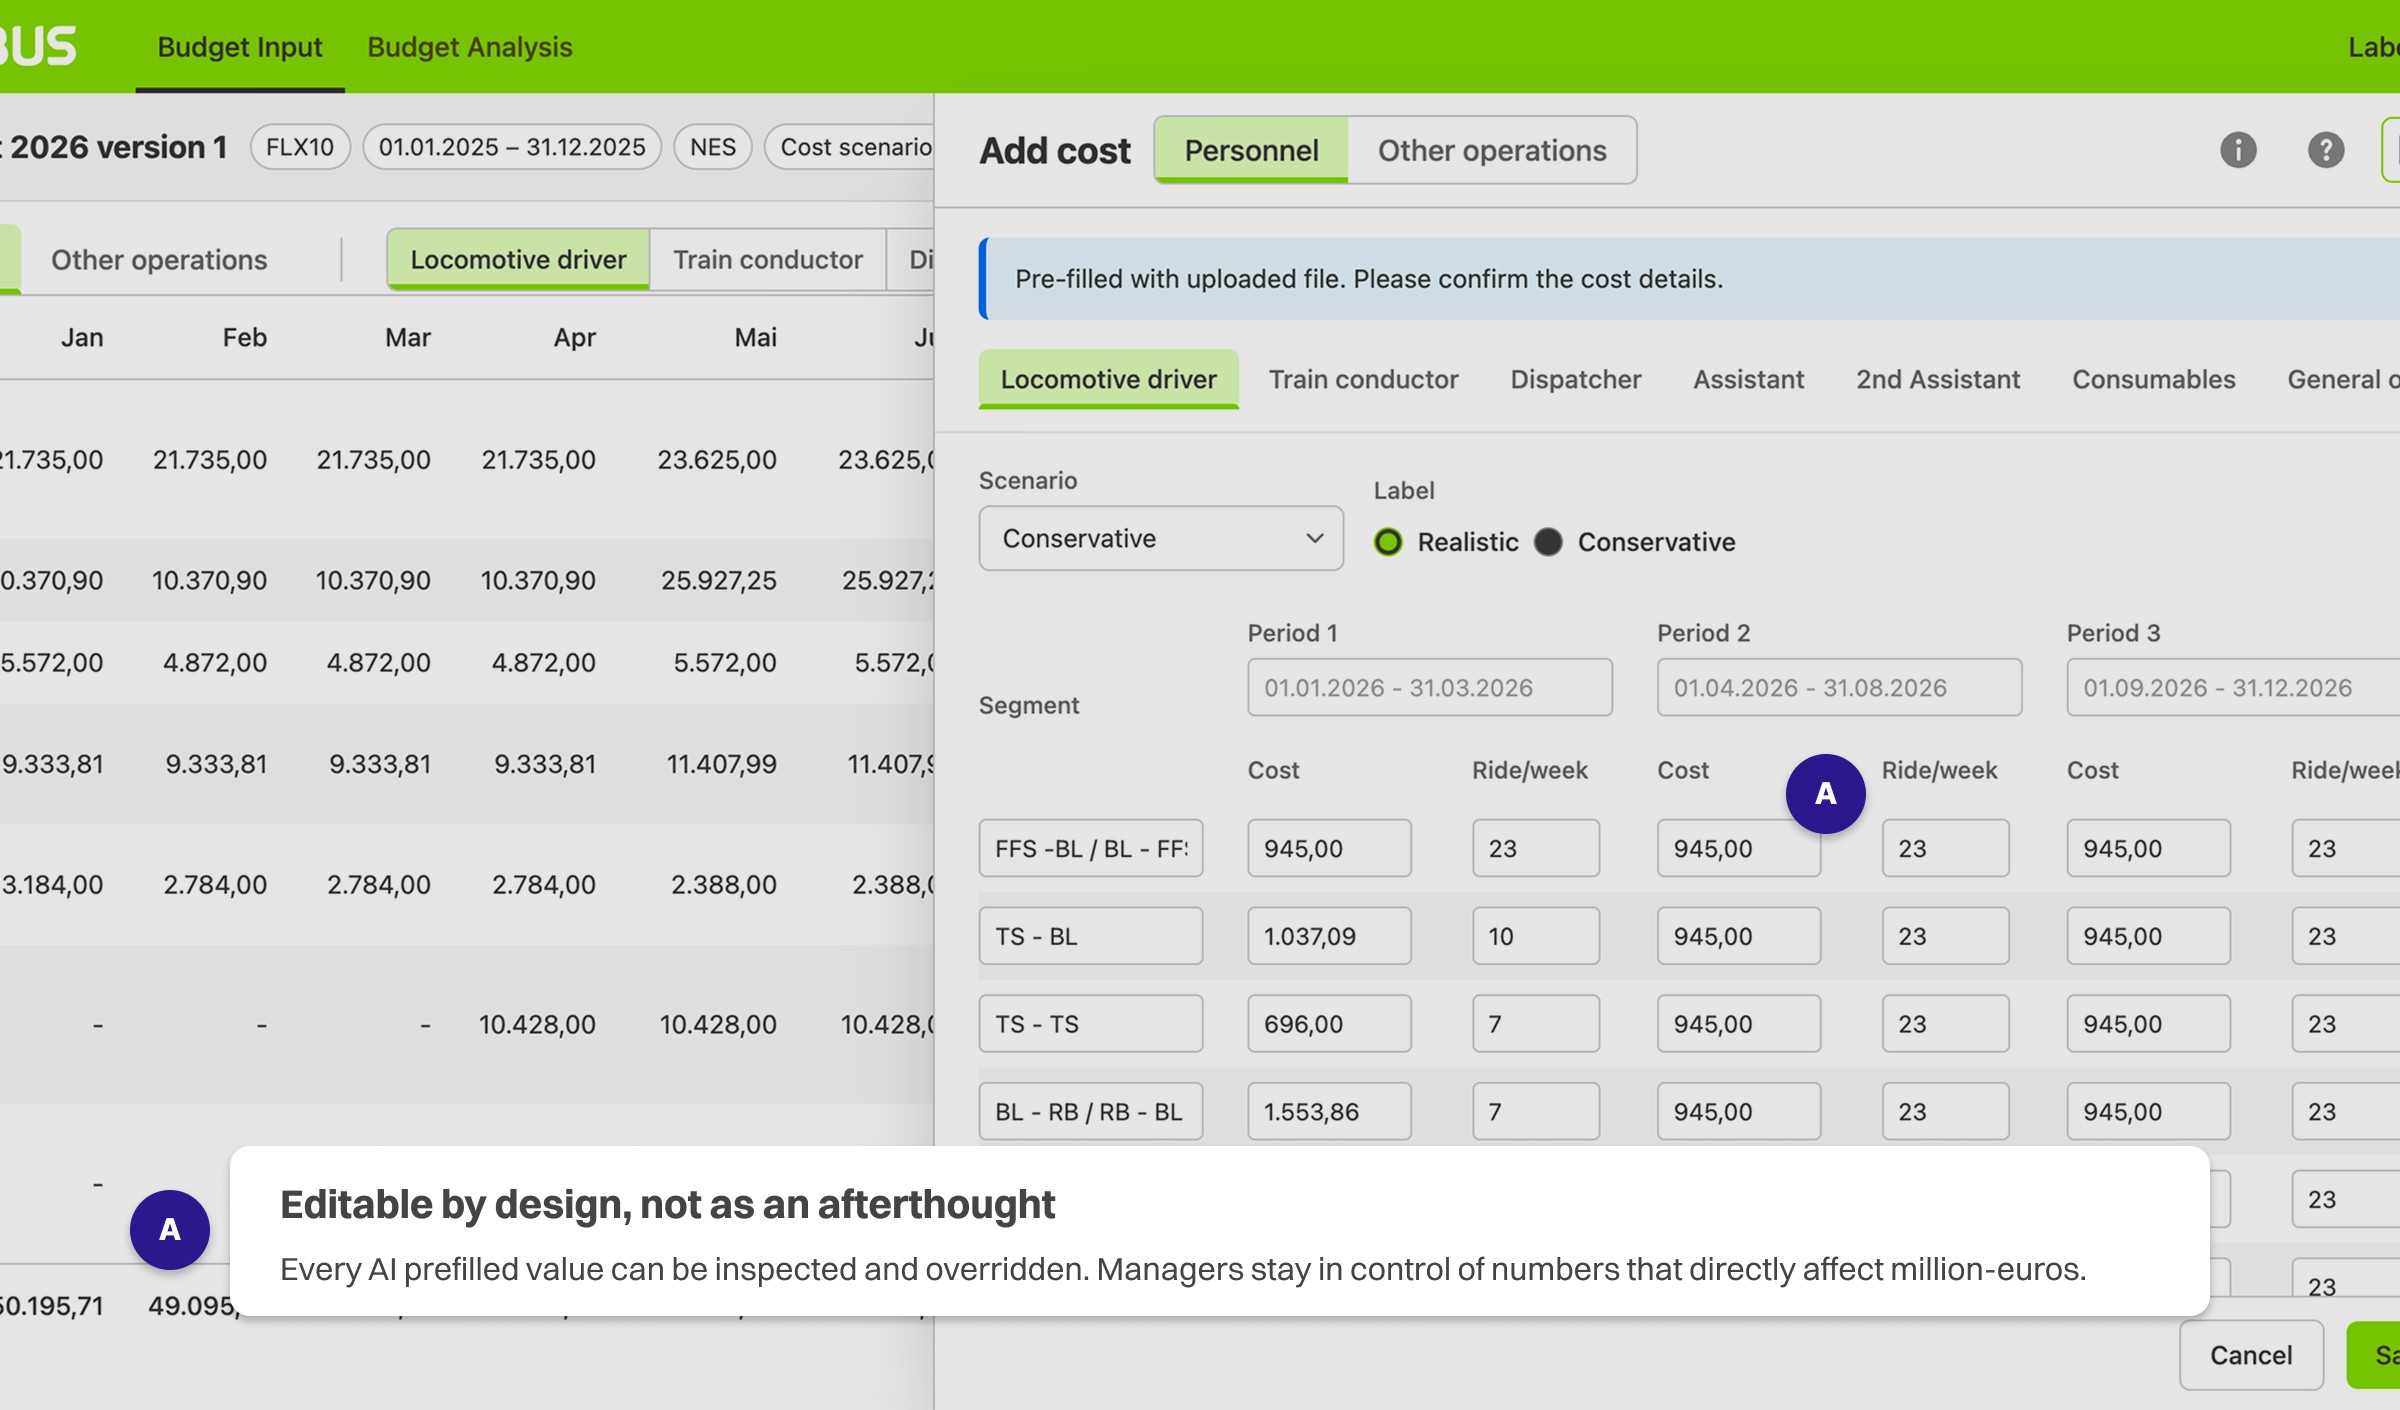Open the Scenario Conservative dropdown
Image resolution: width=2400 pixels, height=1410 pixels.
1160,538
